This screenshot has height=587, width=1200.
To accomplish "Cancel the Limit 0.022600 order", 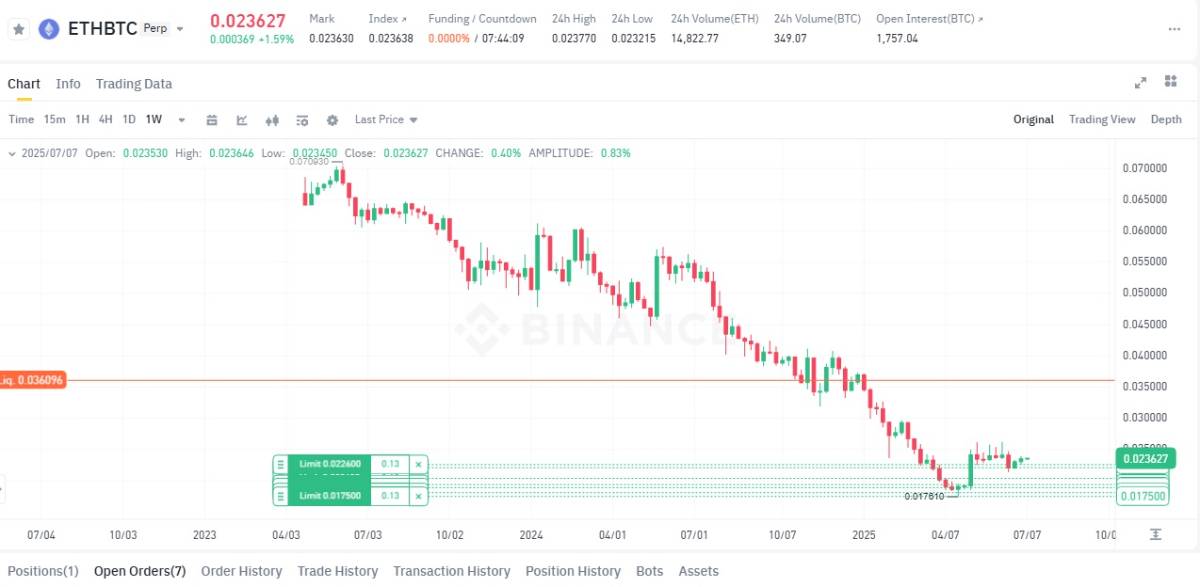I will (419, 464).
